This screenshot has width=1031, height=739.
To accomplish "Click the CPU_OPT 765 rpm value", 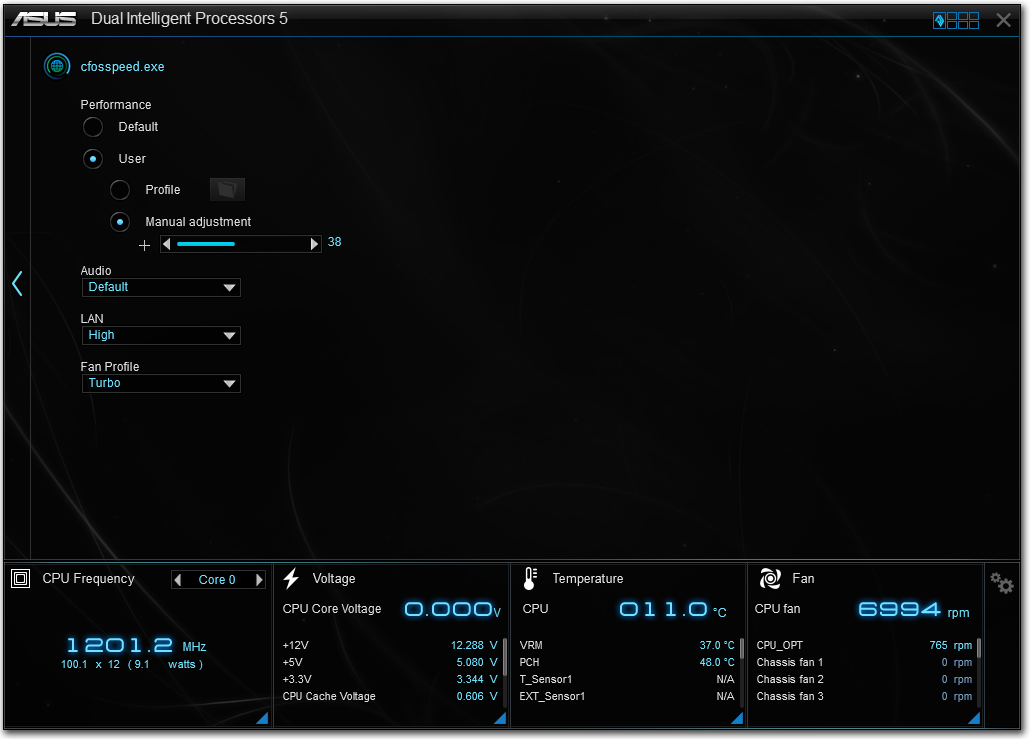I will coord(951,645).
